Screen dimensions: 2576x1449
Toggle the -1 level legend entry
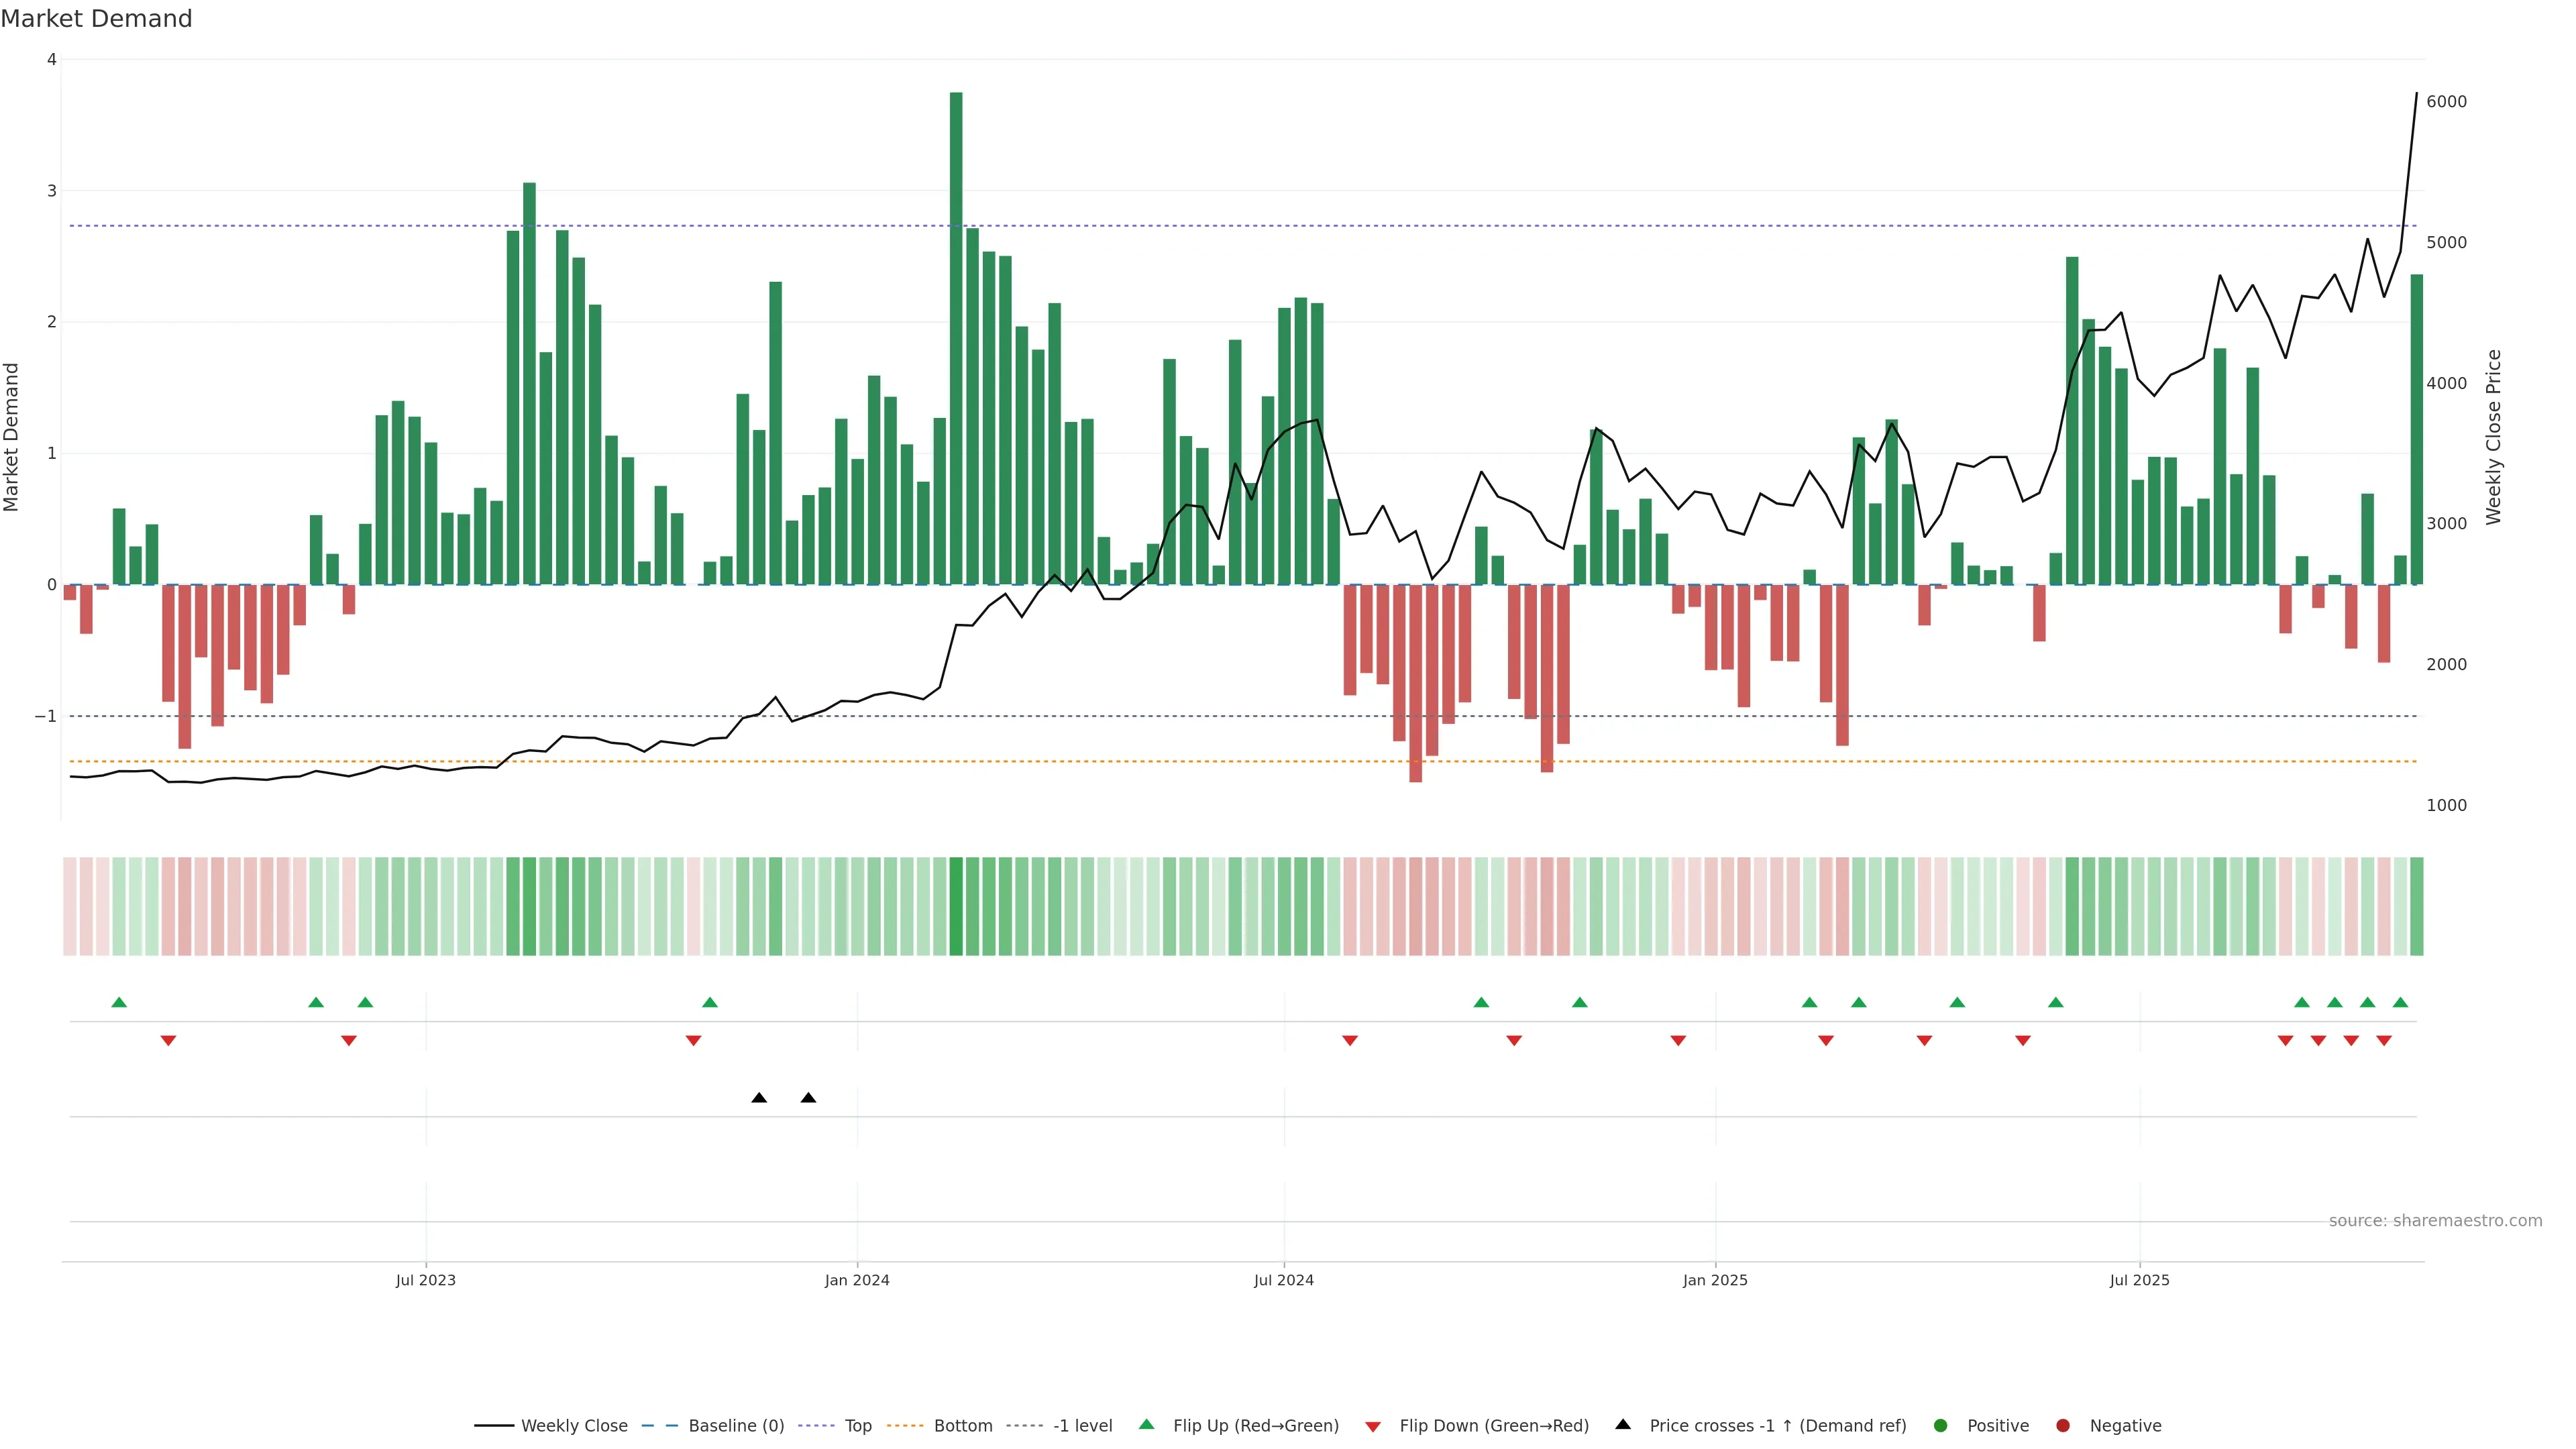1082,1425
